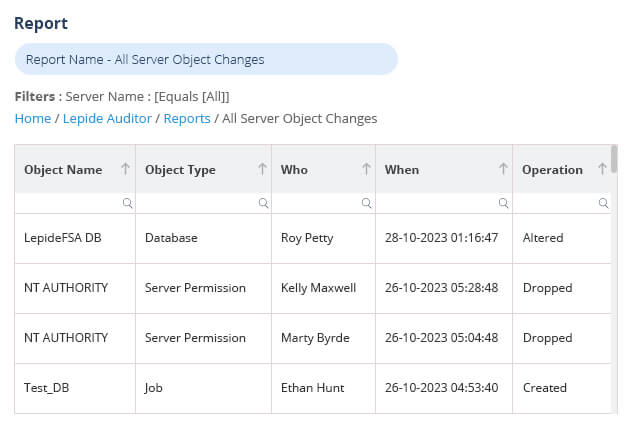
Task: Click timestamp 28-10-2023 01:16:47
Action: click(441, 238)
